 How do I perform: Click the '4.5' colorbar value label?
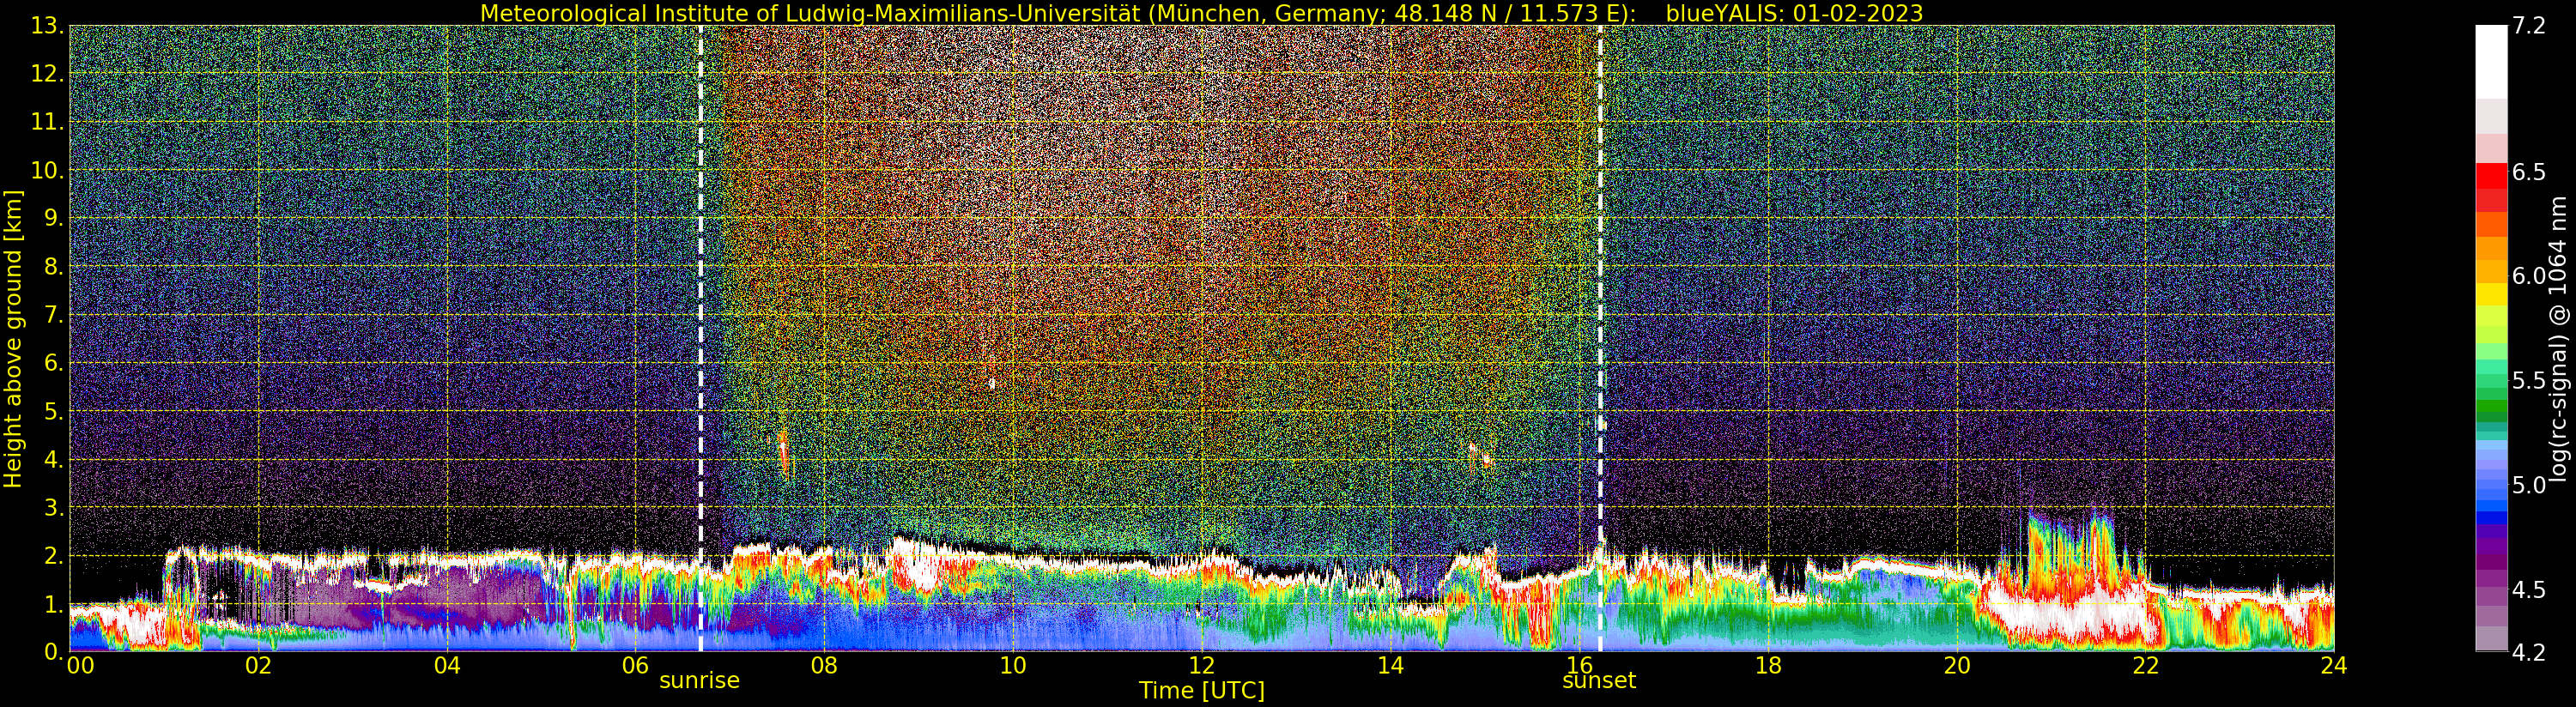tap(2529, 590)
